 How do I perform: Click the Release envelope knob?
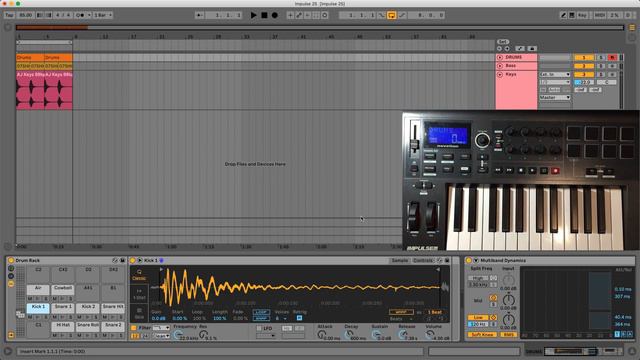tap(402, 334)
